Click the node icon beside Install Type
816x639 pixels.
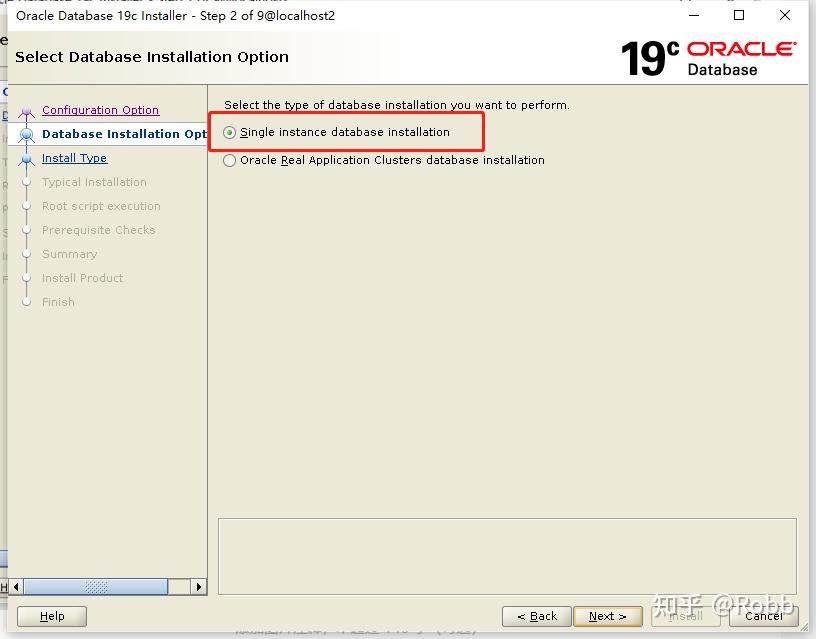[27, 158]
